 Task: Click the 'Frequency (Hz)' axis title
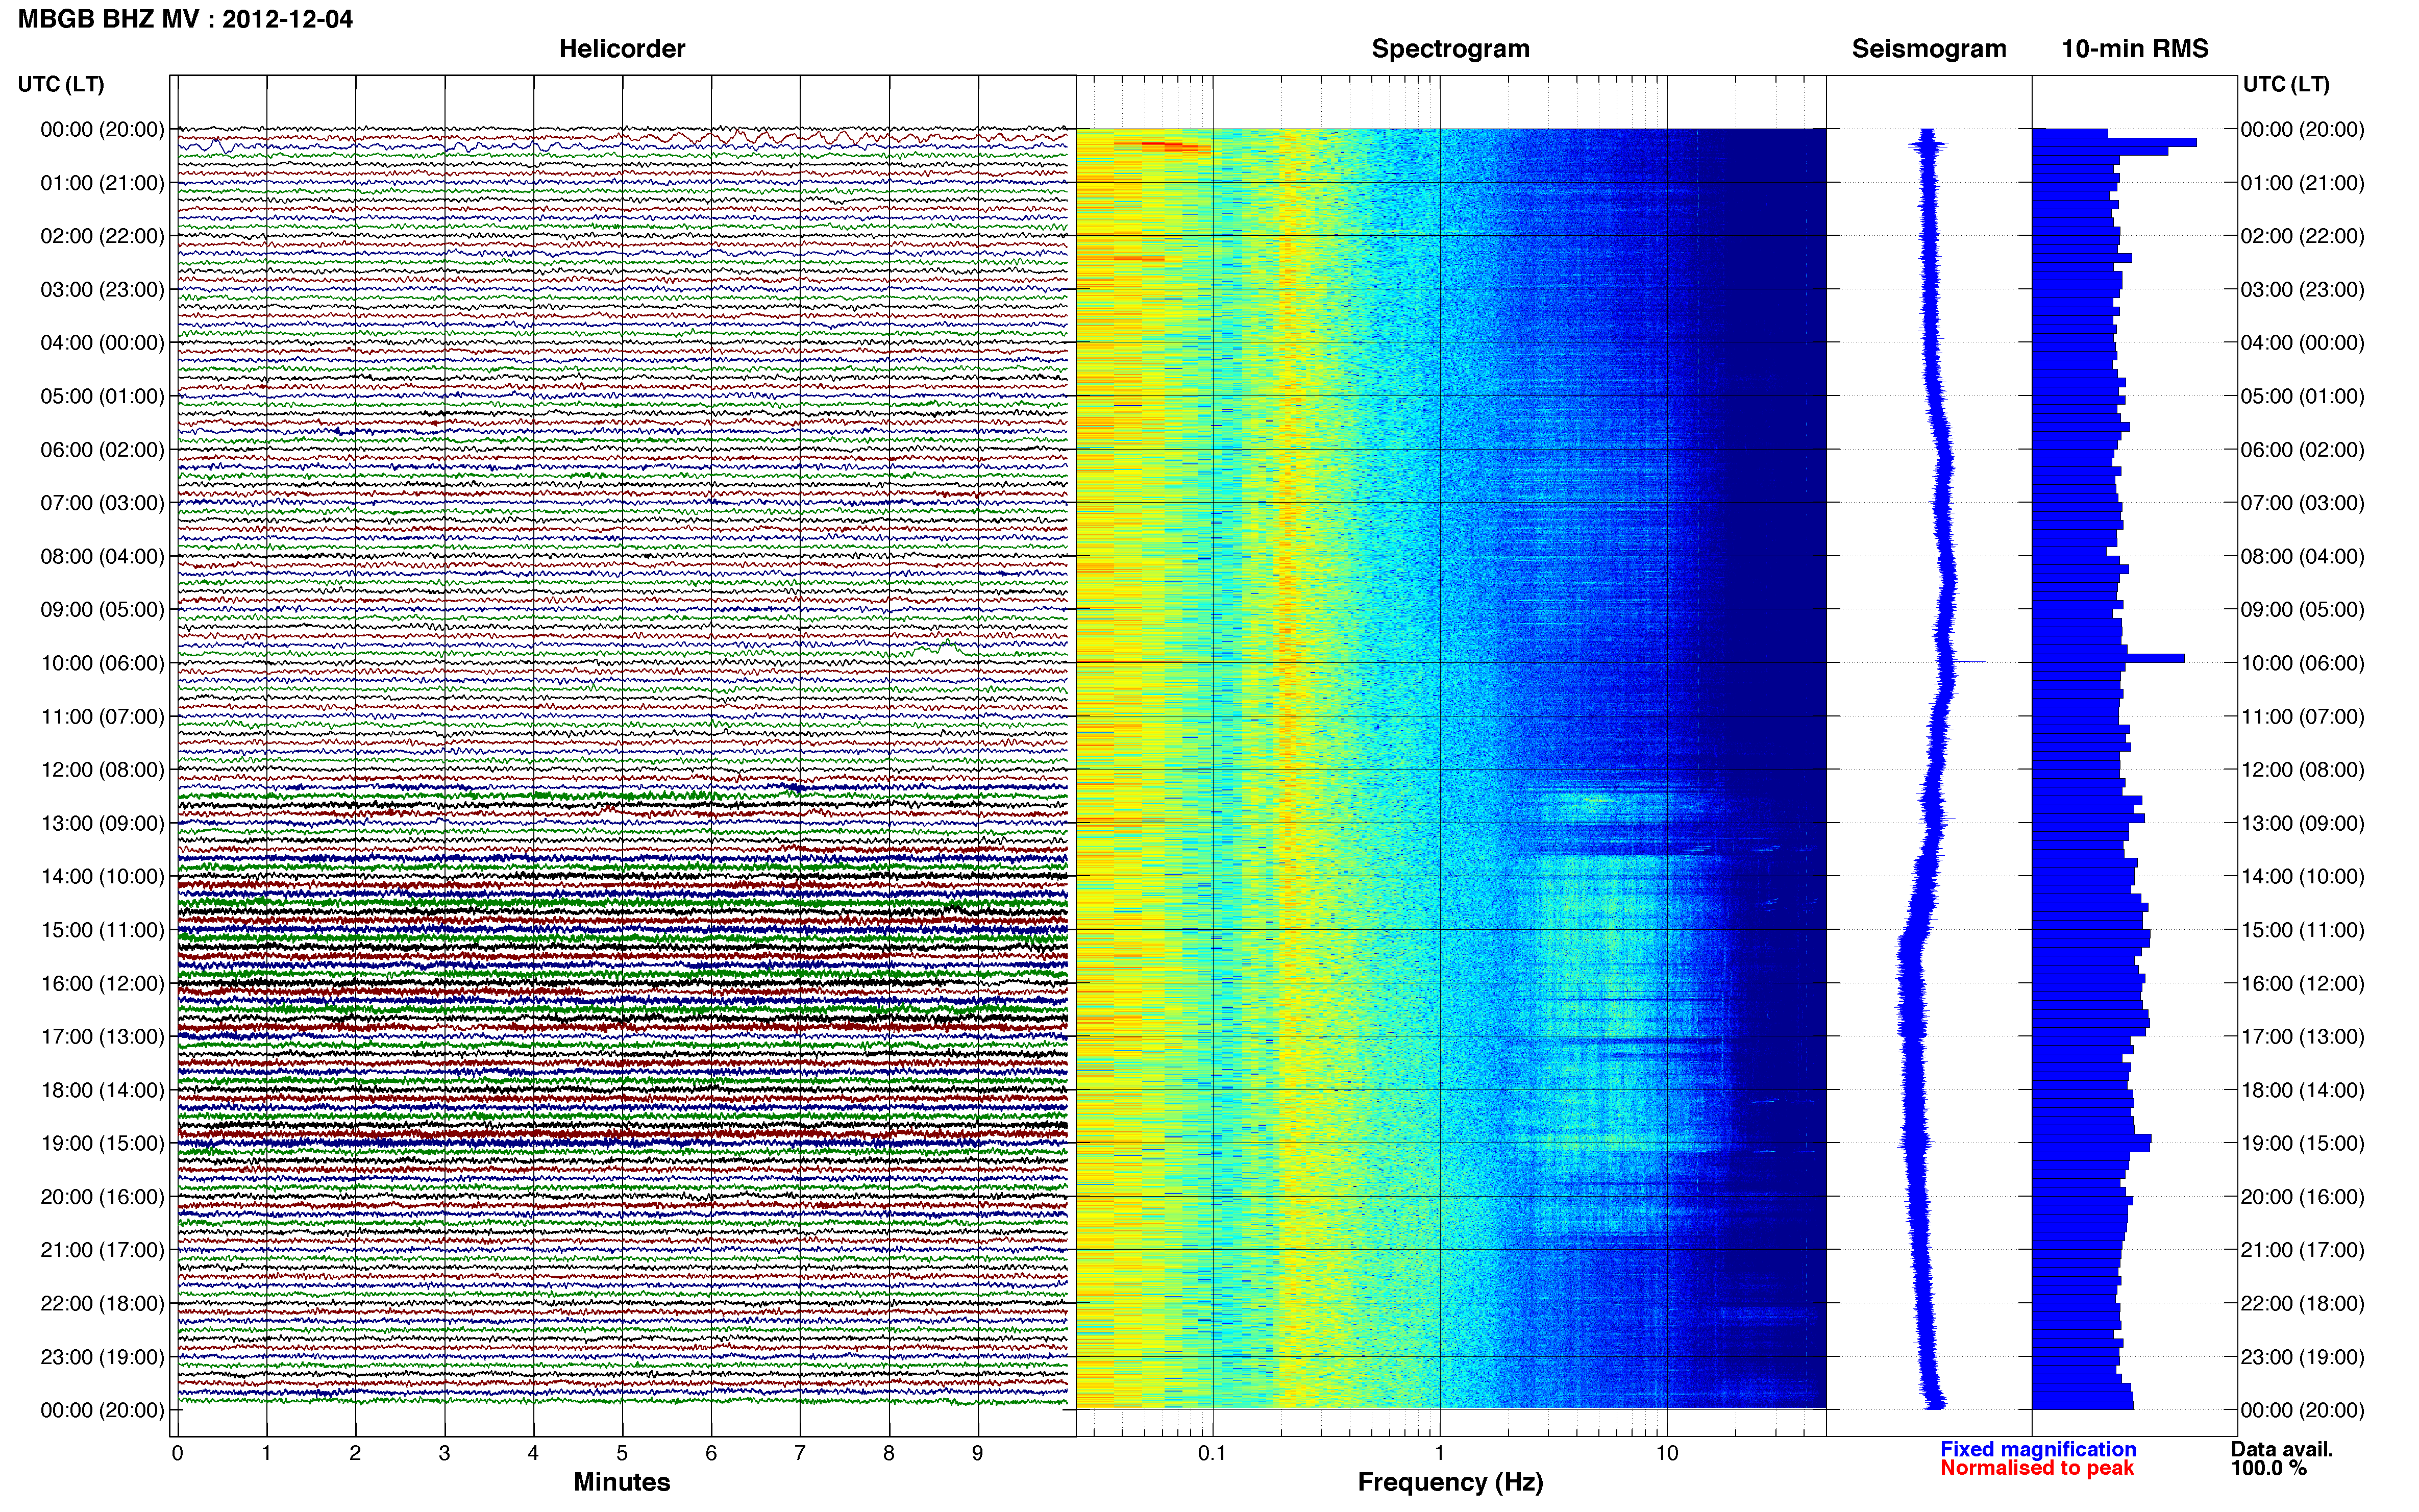point(1450,1482)
